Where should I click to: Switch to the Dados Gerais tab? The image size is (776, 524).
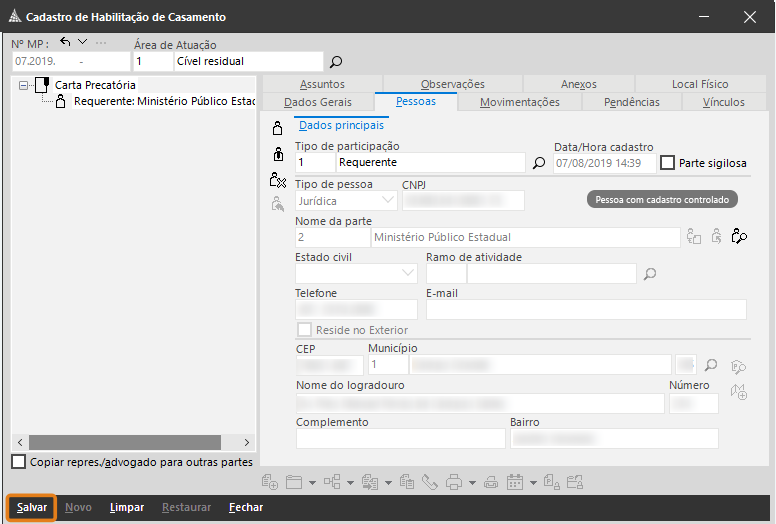[318, 102]
